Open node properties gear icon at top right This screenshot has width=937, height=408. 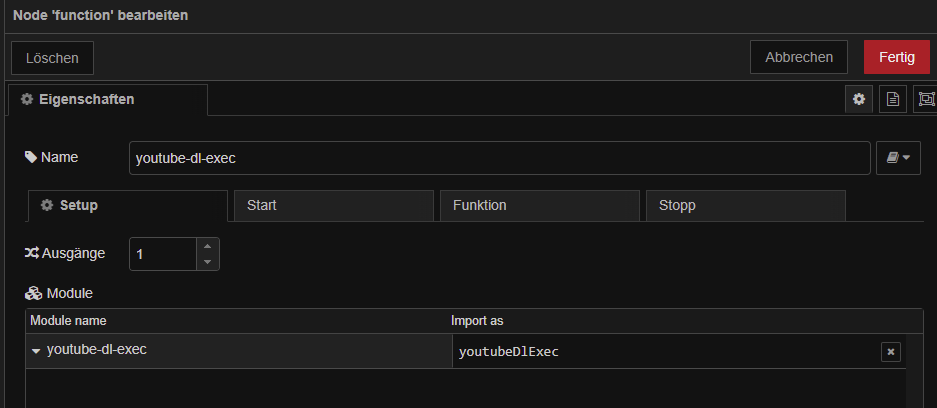tap(859, 99)
